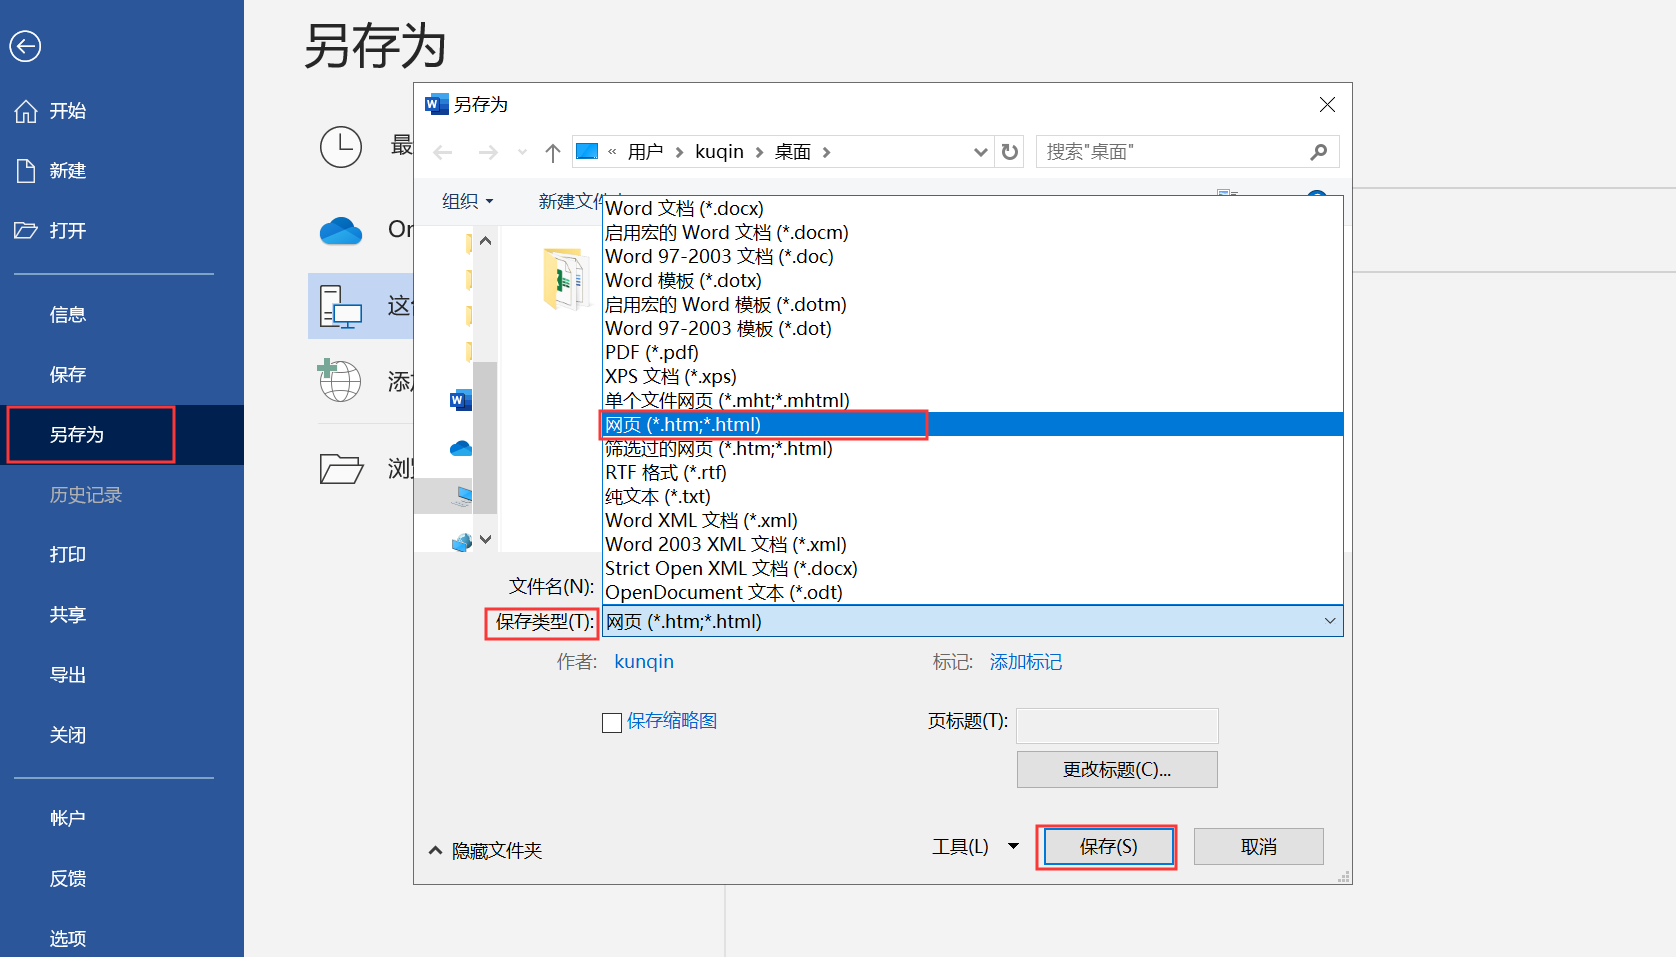Expand the chevron after 用户 in the path

click(680, 152)
